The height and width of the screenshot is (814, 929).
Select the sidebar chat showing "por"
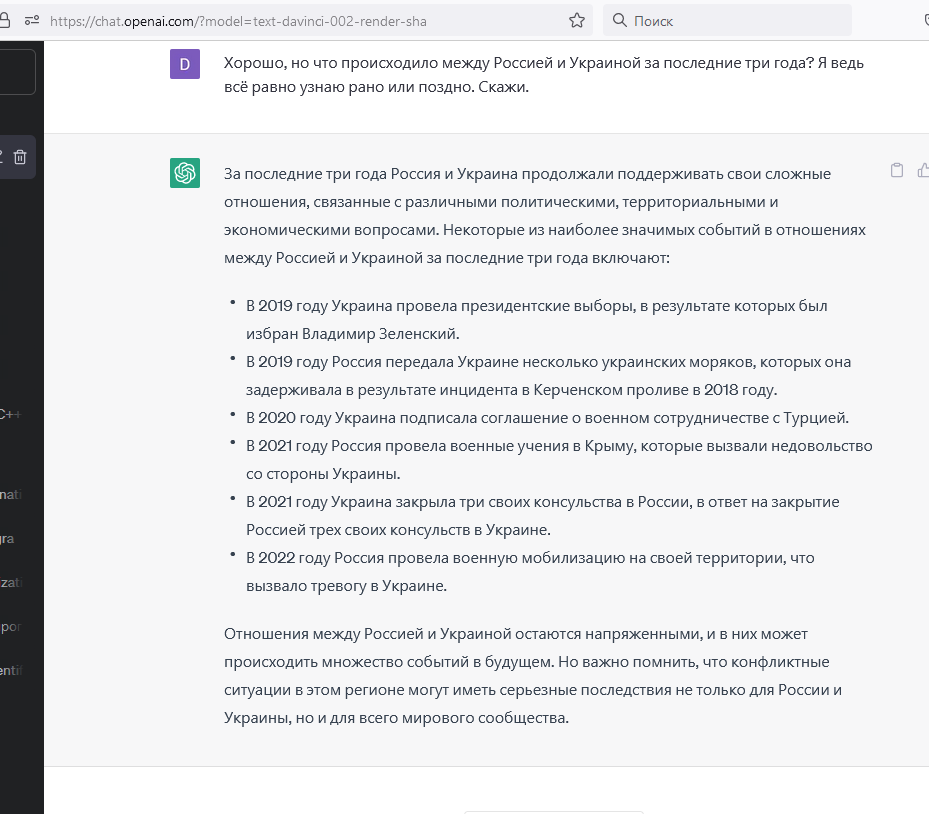(10, 626)
